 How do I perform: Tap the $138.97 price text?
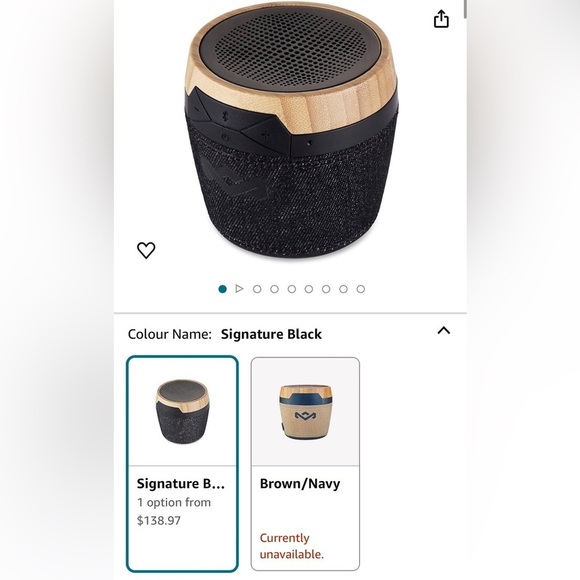(159, 520)
